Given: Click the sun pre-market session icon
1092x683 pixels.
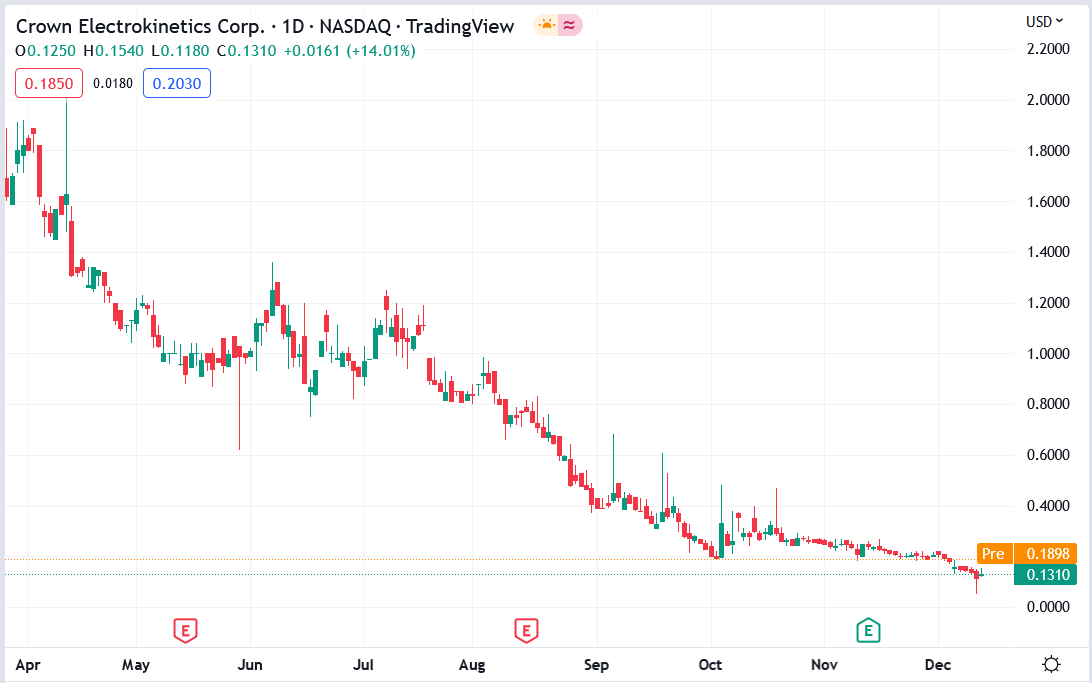Looking at the screenshot, I should (x=546, y=26).
